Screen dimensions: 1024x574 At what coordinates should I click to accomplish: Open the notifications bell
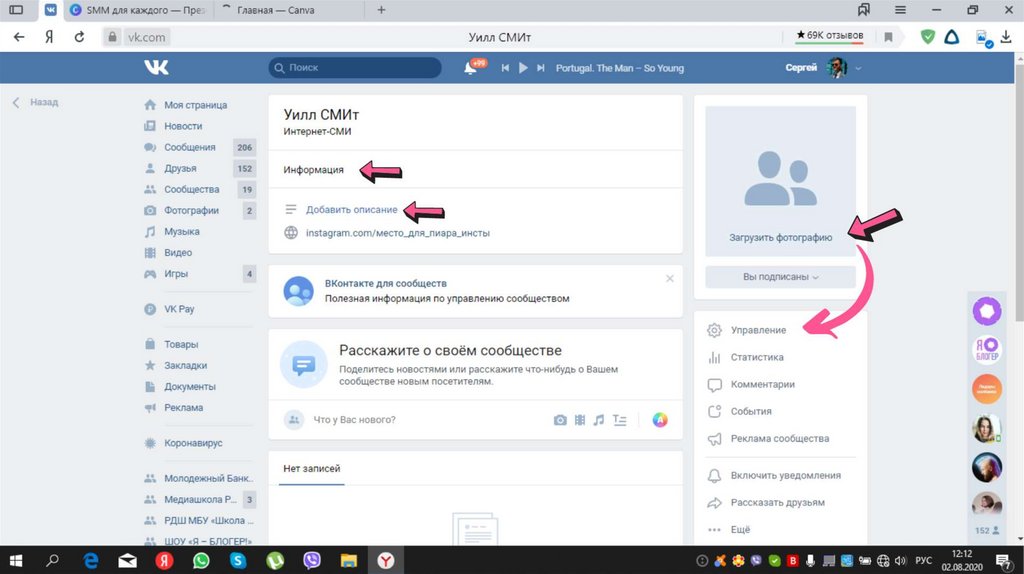pos(470,68)
